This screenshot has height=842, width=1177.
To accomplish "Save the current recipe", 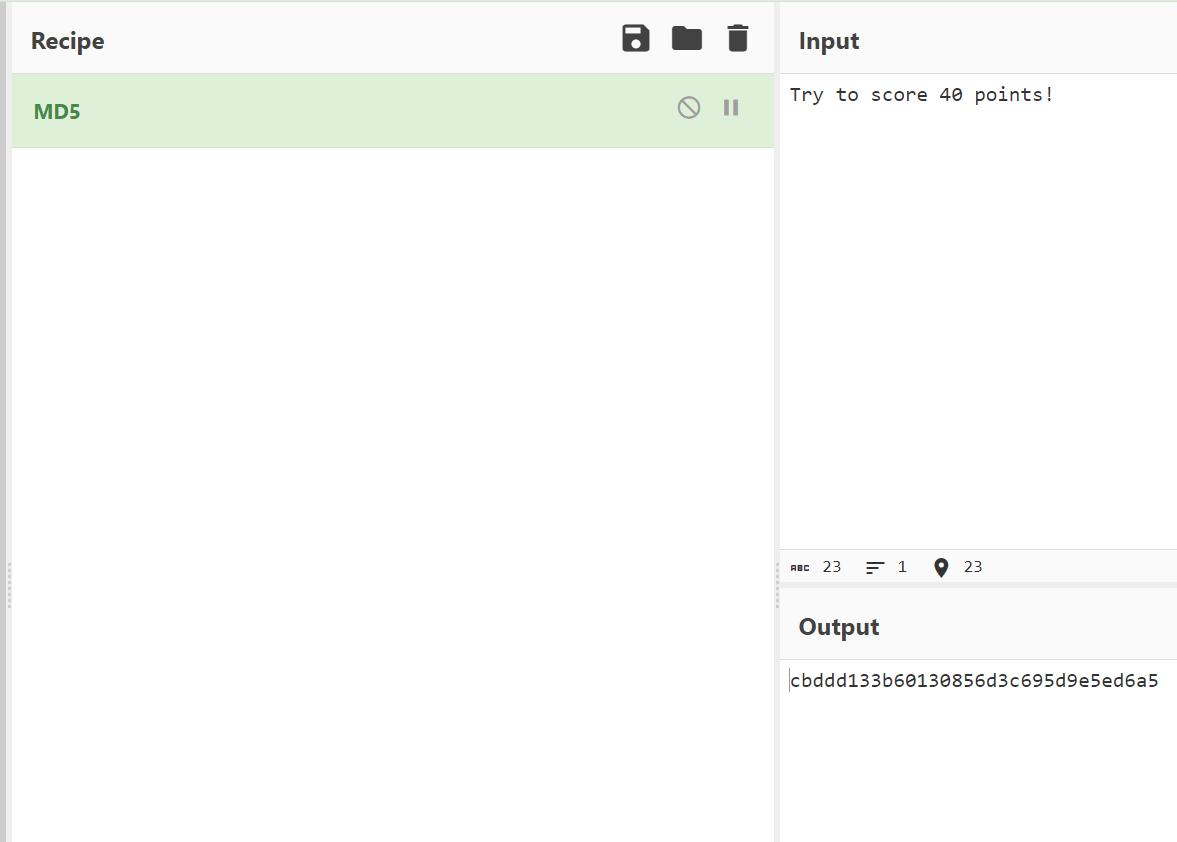I will [636, 39].
